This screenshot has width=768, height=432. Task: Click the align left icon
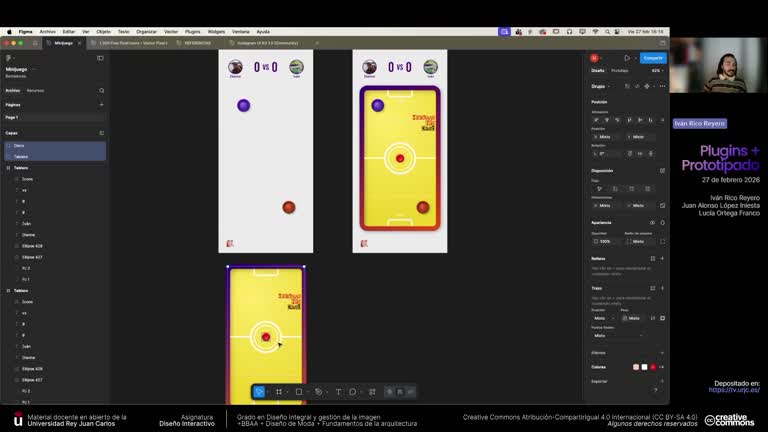(x=596, y=120)
